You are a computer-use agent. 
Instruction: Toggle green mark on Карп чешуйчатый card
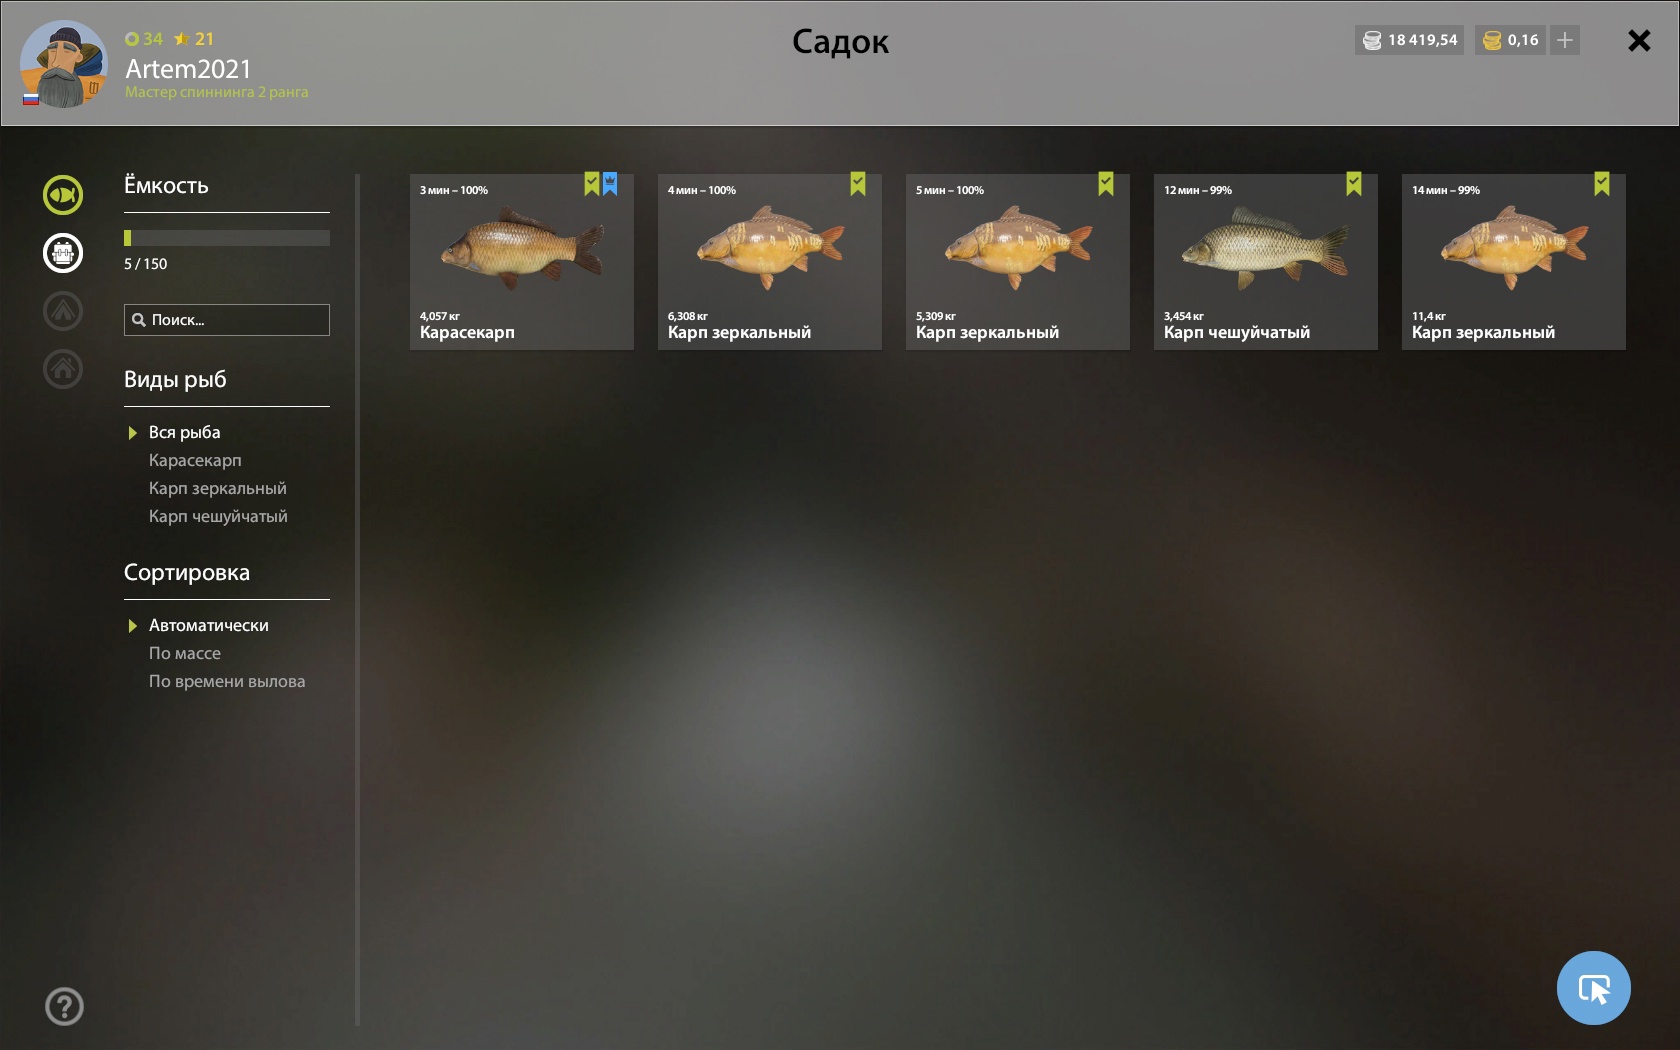(x=1354, y=184)
